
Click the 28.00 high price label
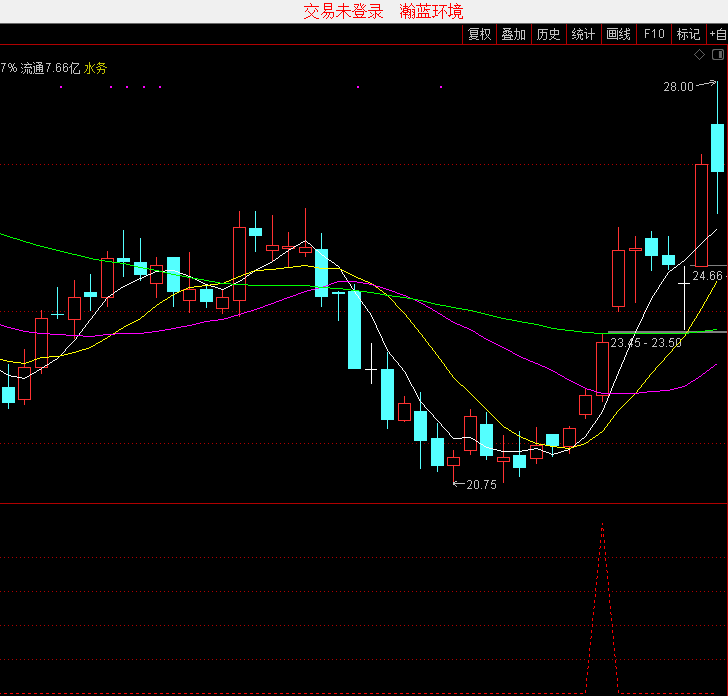677,87
